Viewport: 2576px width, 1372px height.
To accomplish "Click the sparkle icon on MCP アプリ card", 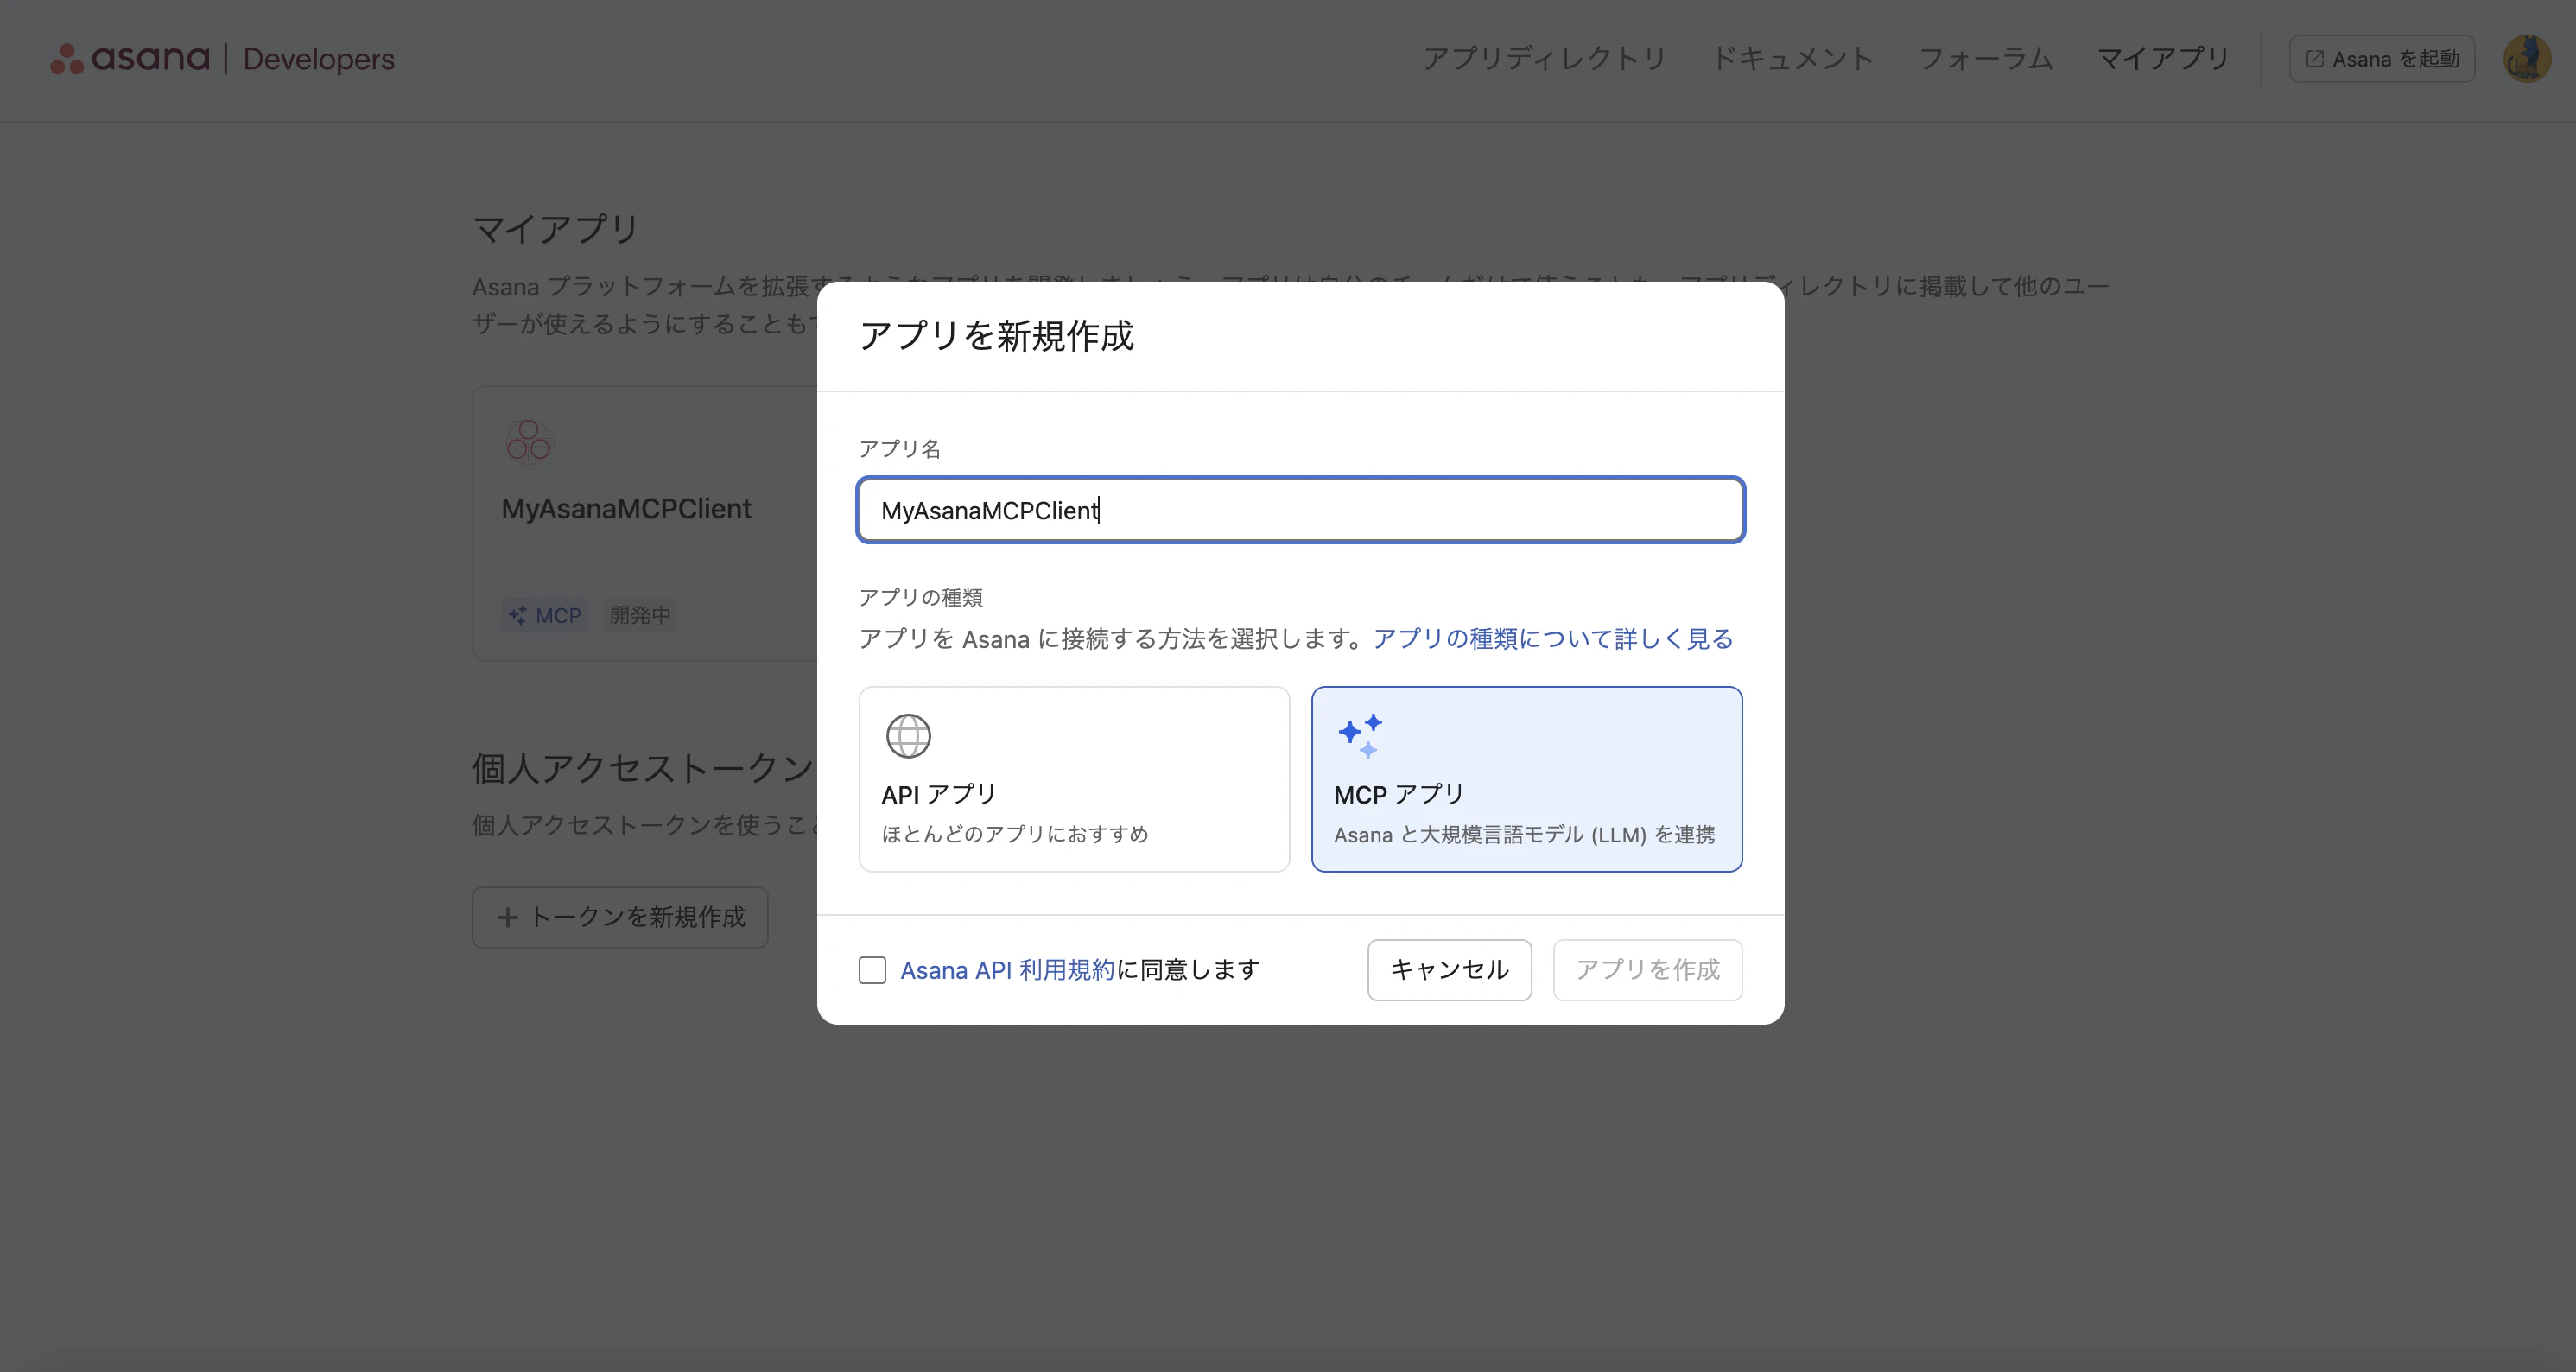I will tap(1360, 736).
